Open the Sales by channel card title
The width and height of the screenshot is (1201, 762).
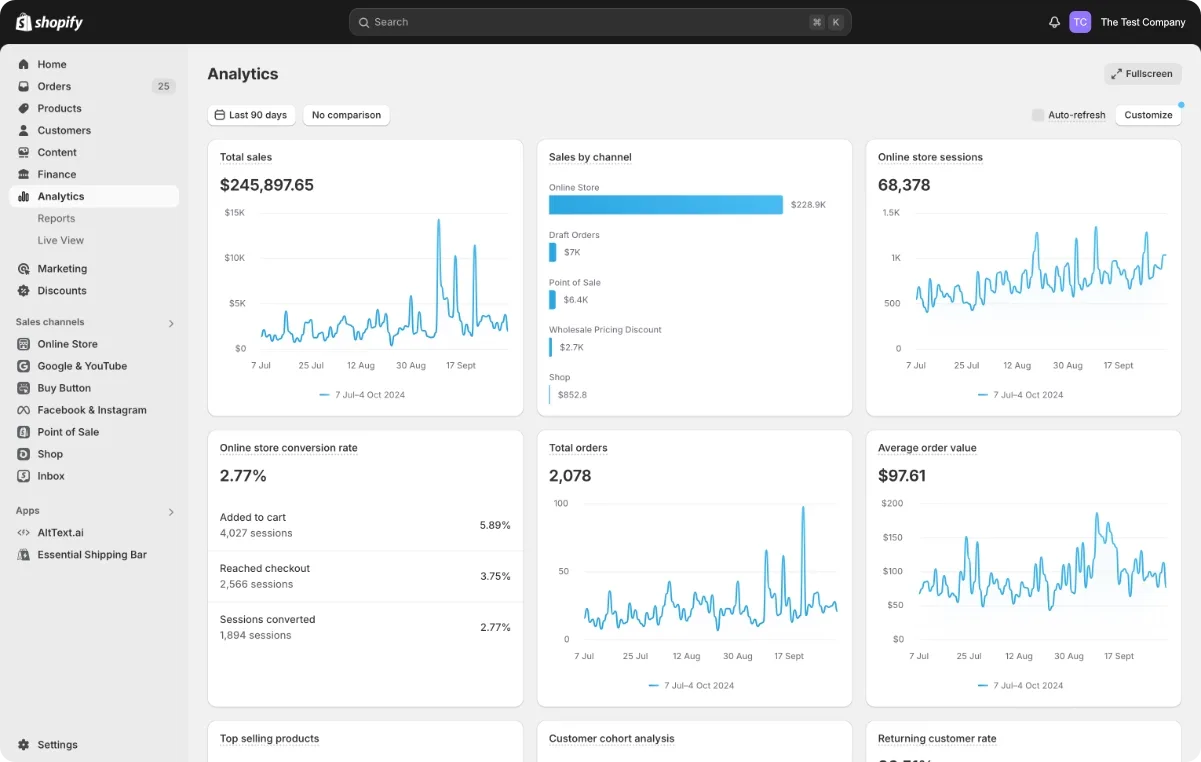point(590,157)
